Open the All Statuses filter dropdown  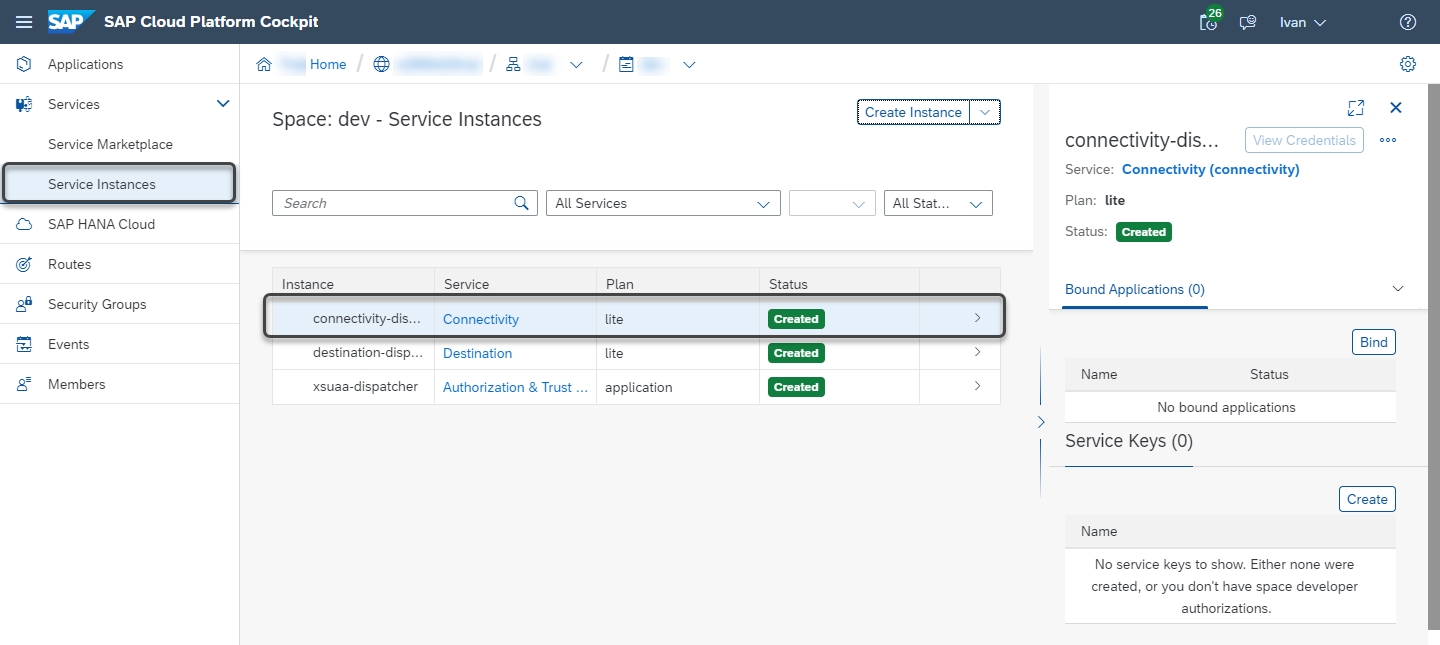938,203
